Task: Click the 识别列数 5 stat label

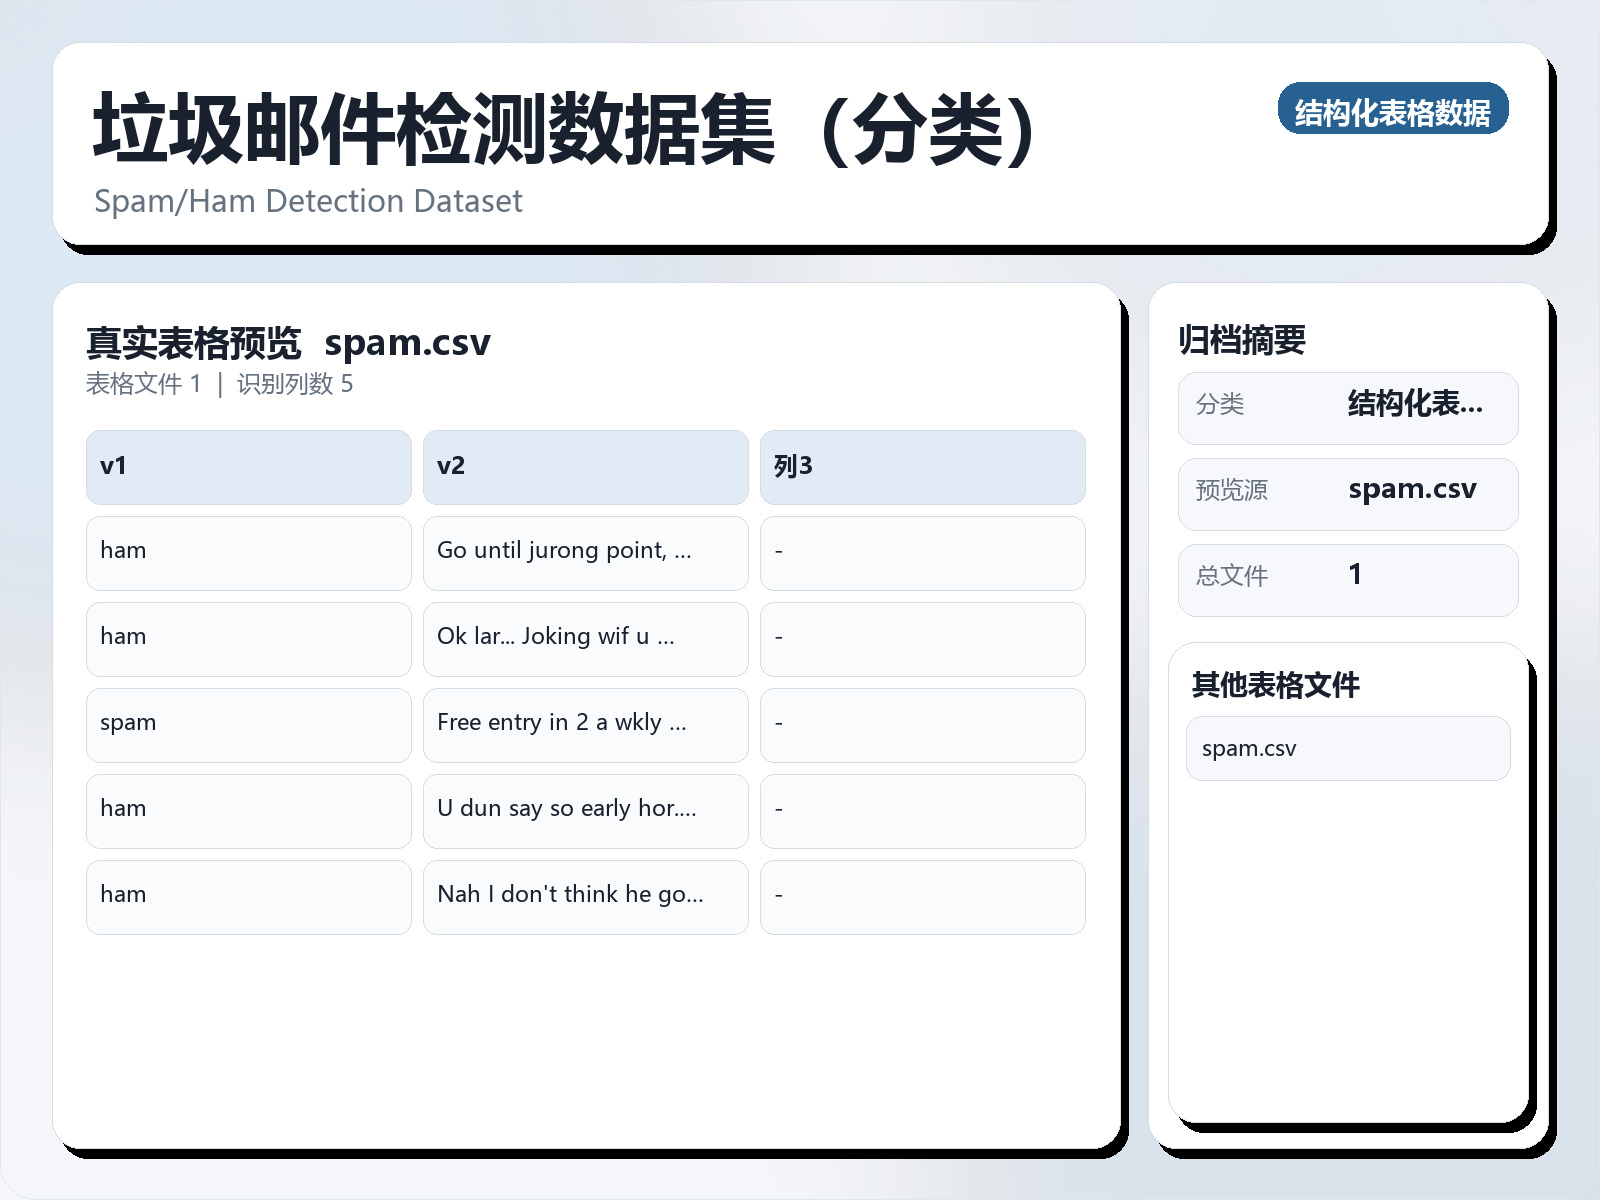Action: click(x=295, y=383)
